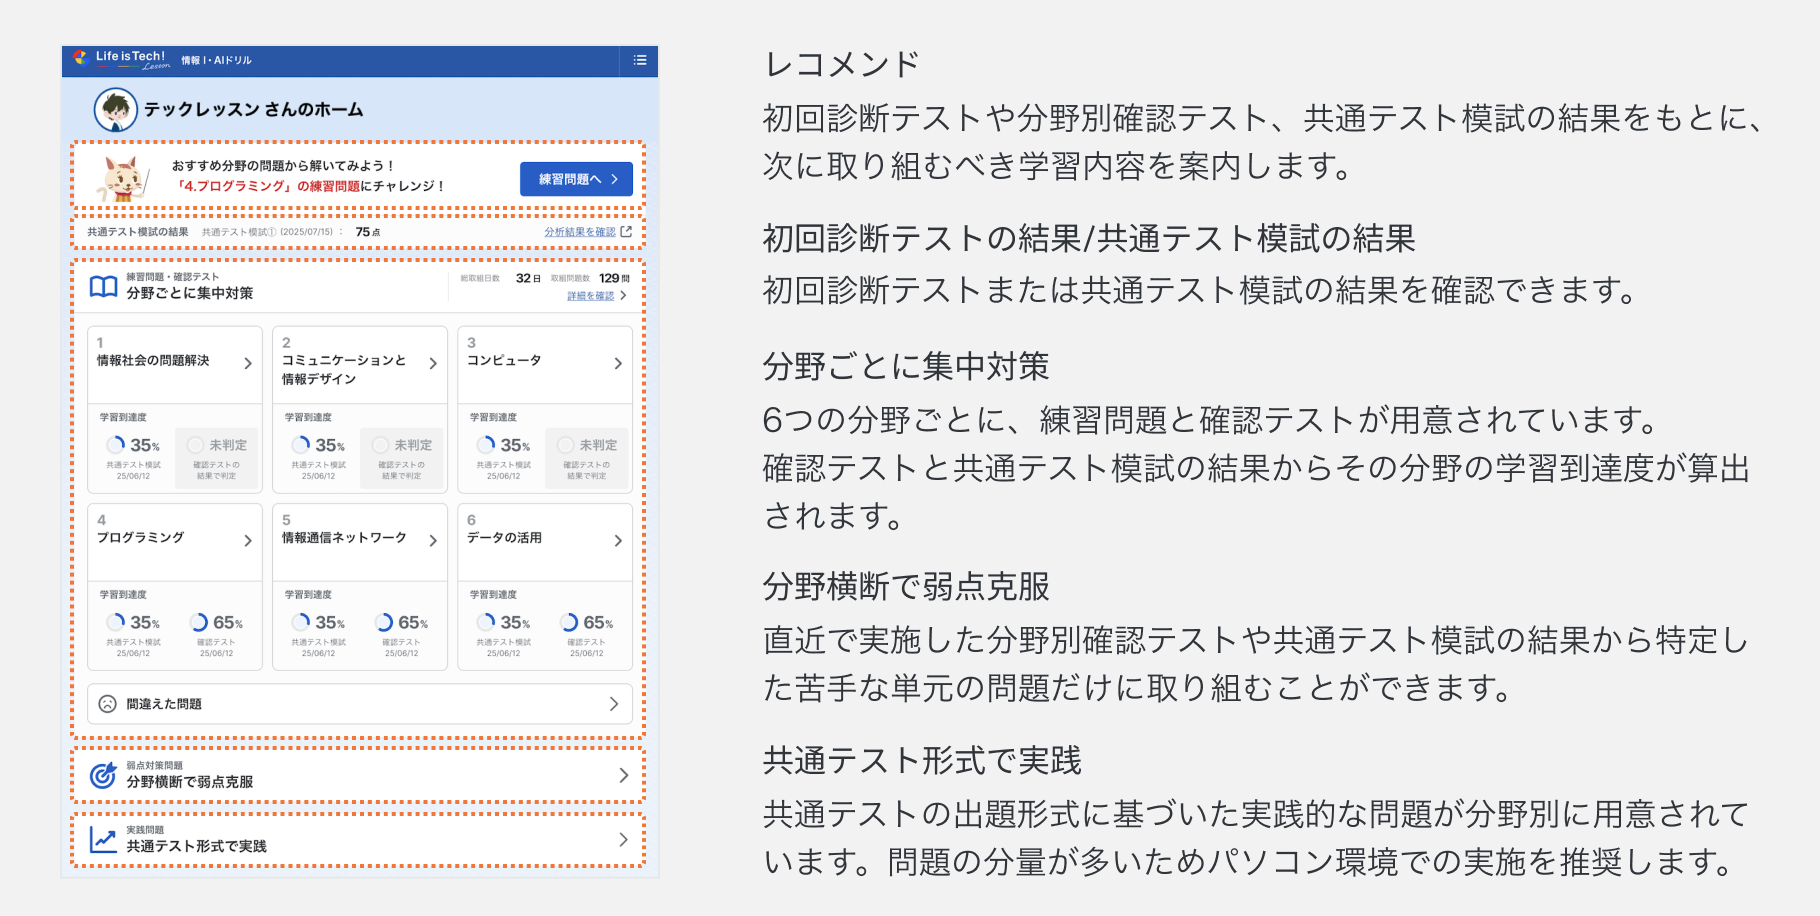
Task: Expand the プログラミング card chevron
Action: click(x=248, y=541)
